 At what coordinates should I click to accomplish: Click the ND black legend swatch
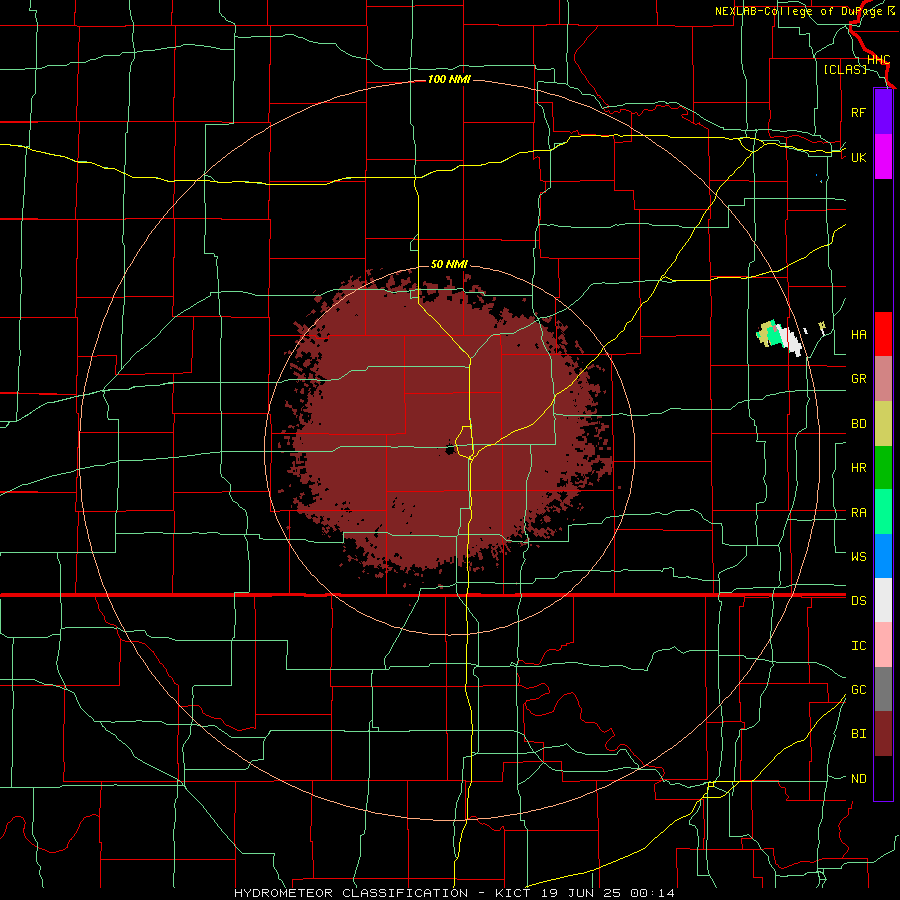[883, 778]
